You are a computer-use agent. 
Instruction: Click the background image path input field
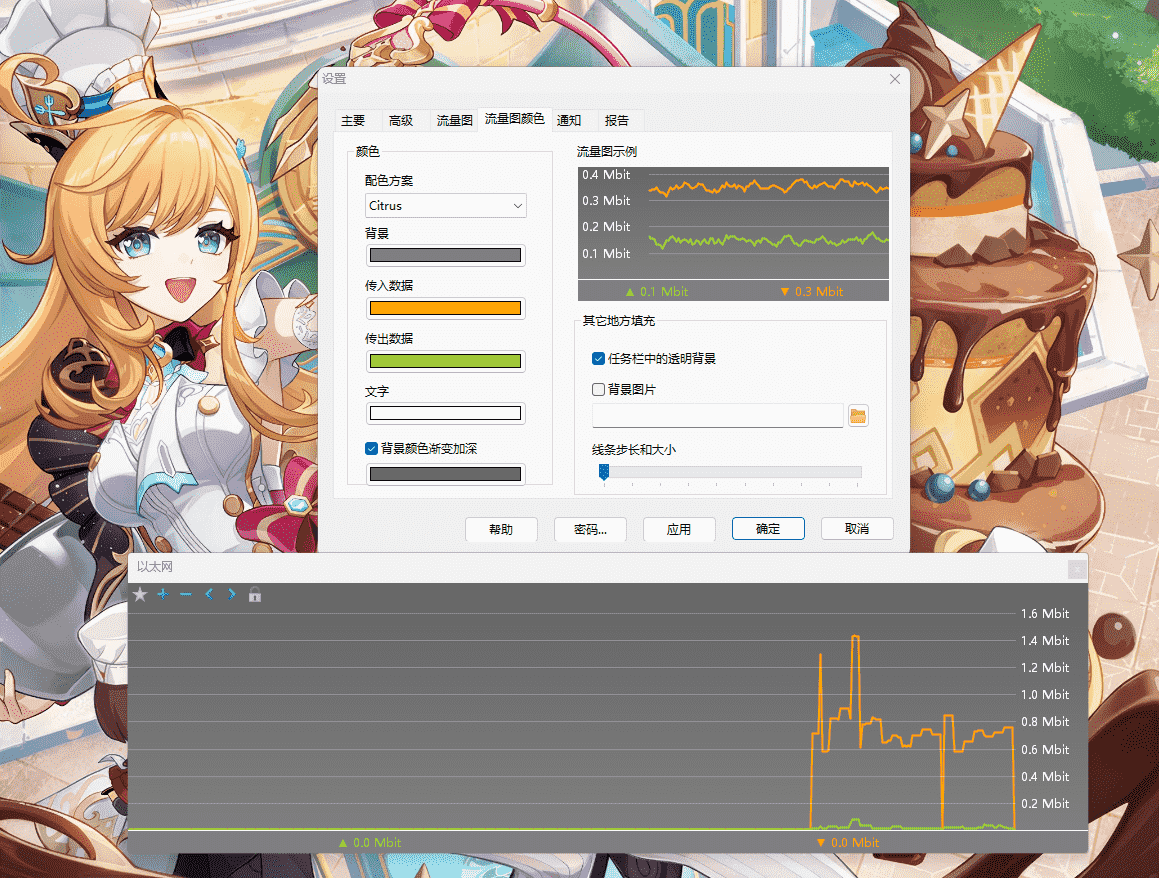click(716, 415)
